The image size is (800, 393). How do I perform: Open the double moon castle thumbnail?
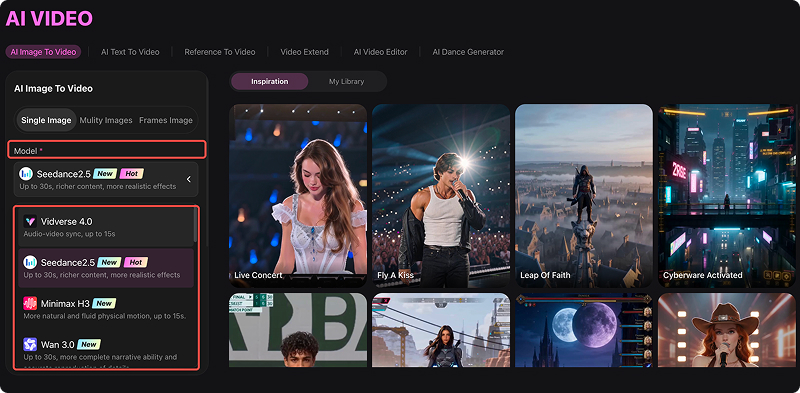(x=584, y=330)
